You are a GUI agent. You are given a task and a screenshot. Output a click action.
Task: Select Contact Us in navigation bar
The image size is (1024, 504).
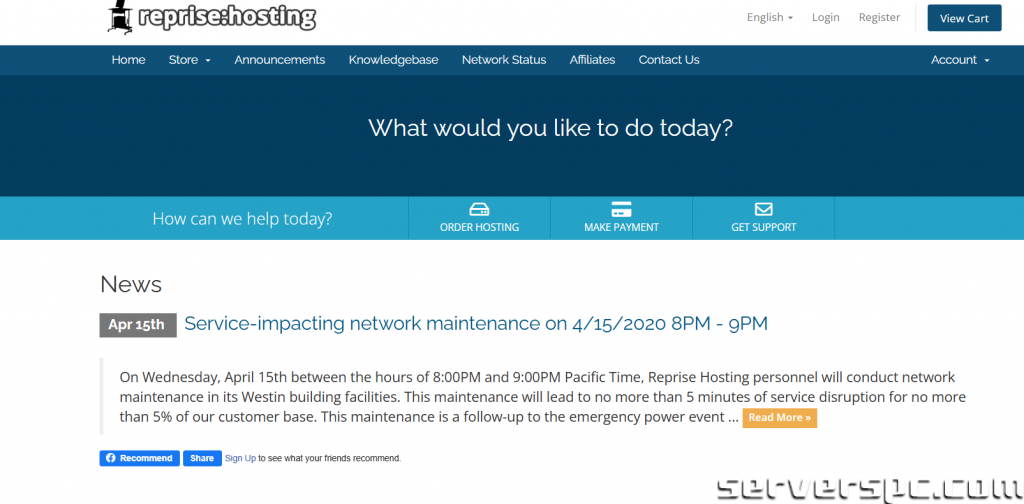tap(669, 60)
